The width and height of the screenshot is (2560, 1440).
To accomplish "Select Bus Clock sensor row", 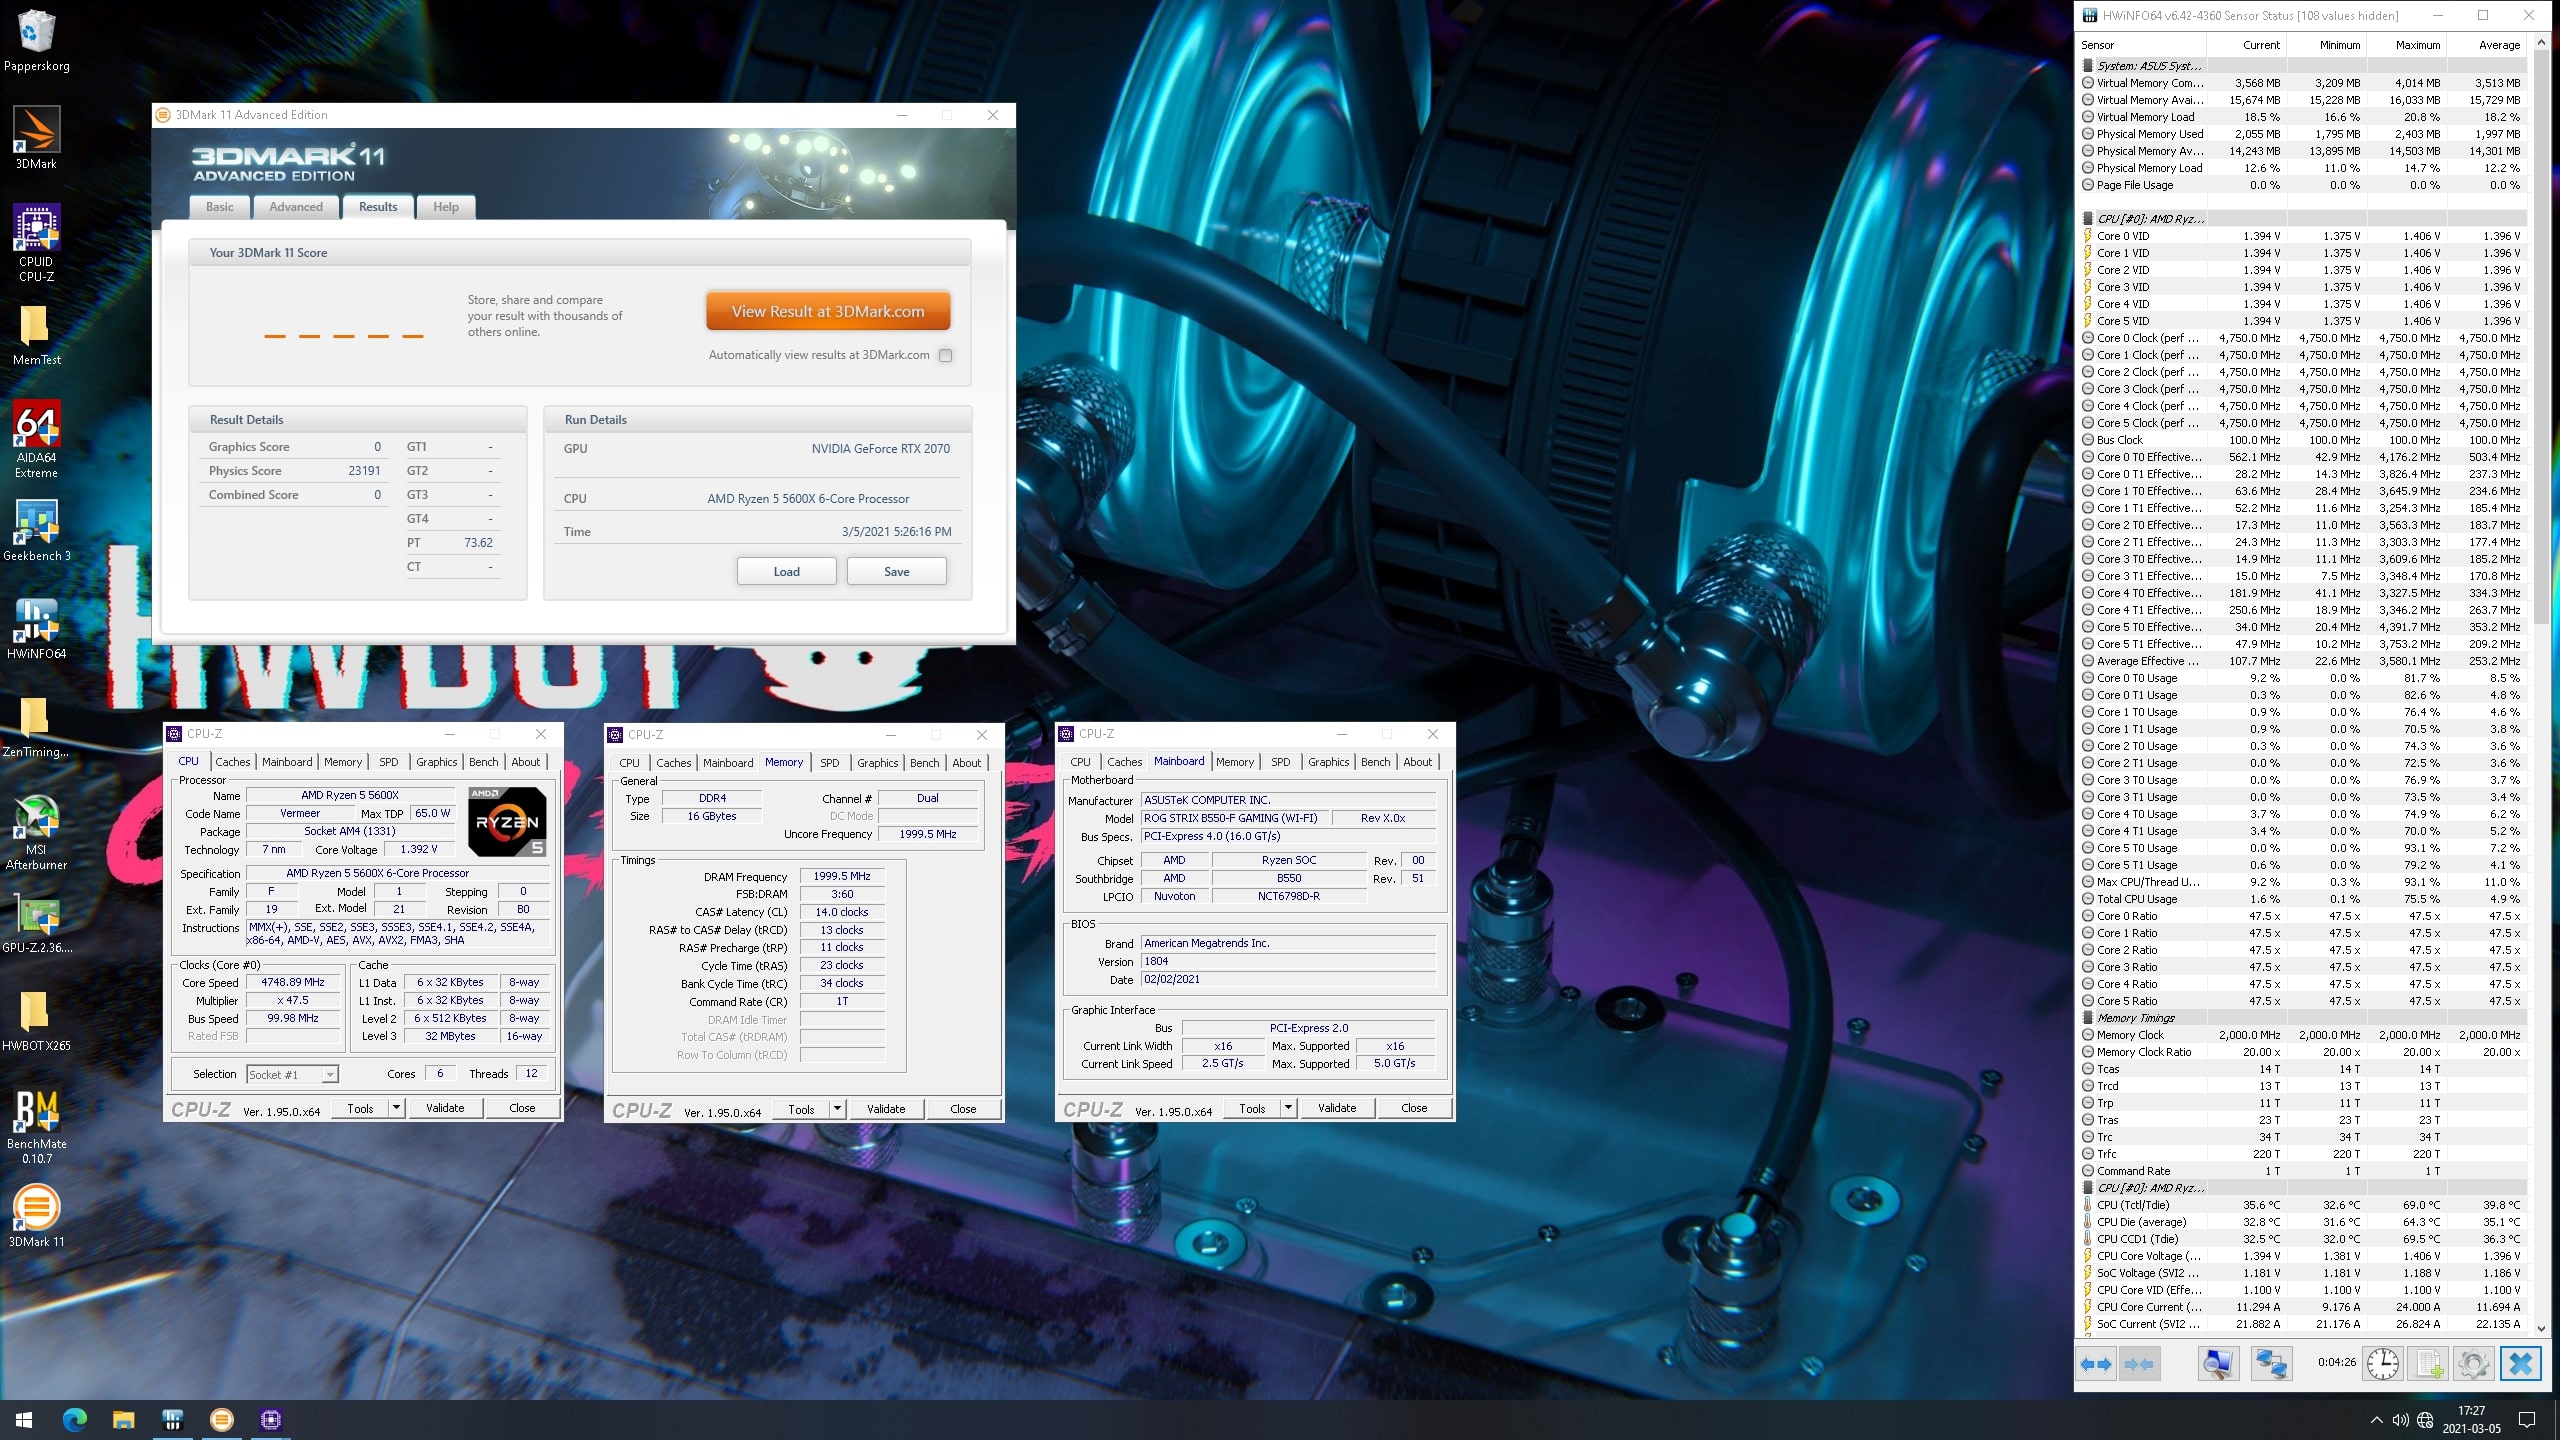I will (2302, 440).
